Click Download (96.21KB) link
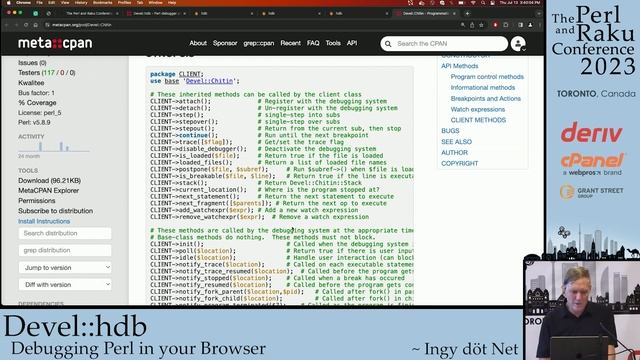 49,180
